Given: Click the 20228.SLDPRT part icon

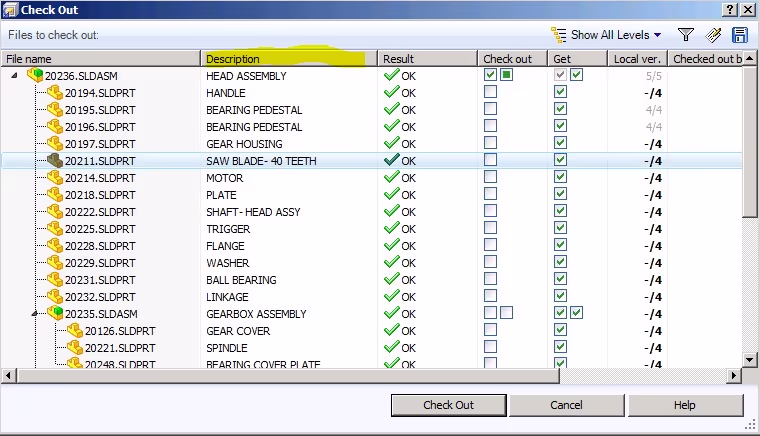Looking at the screenshot, I should click(55, 245).
